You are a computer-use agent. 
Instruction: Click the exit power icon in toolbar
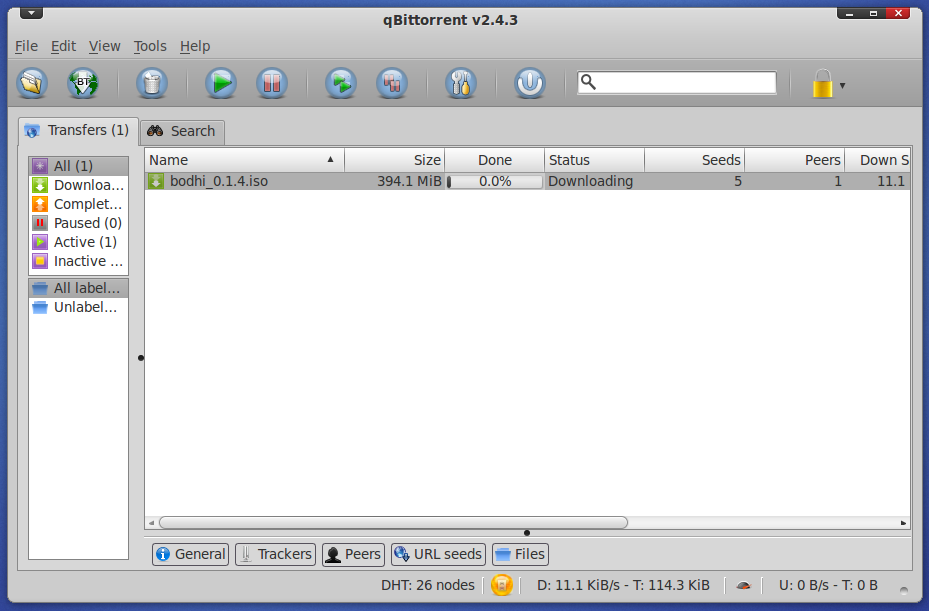coord(530,83)
